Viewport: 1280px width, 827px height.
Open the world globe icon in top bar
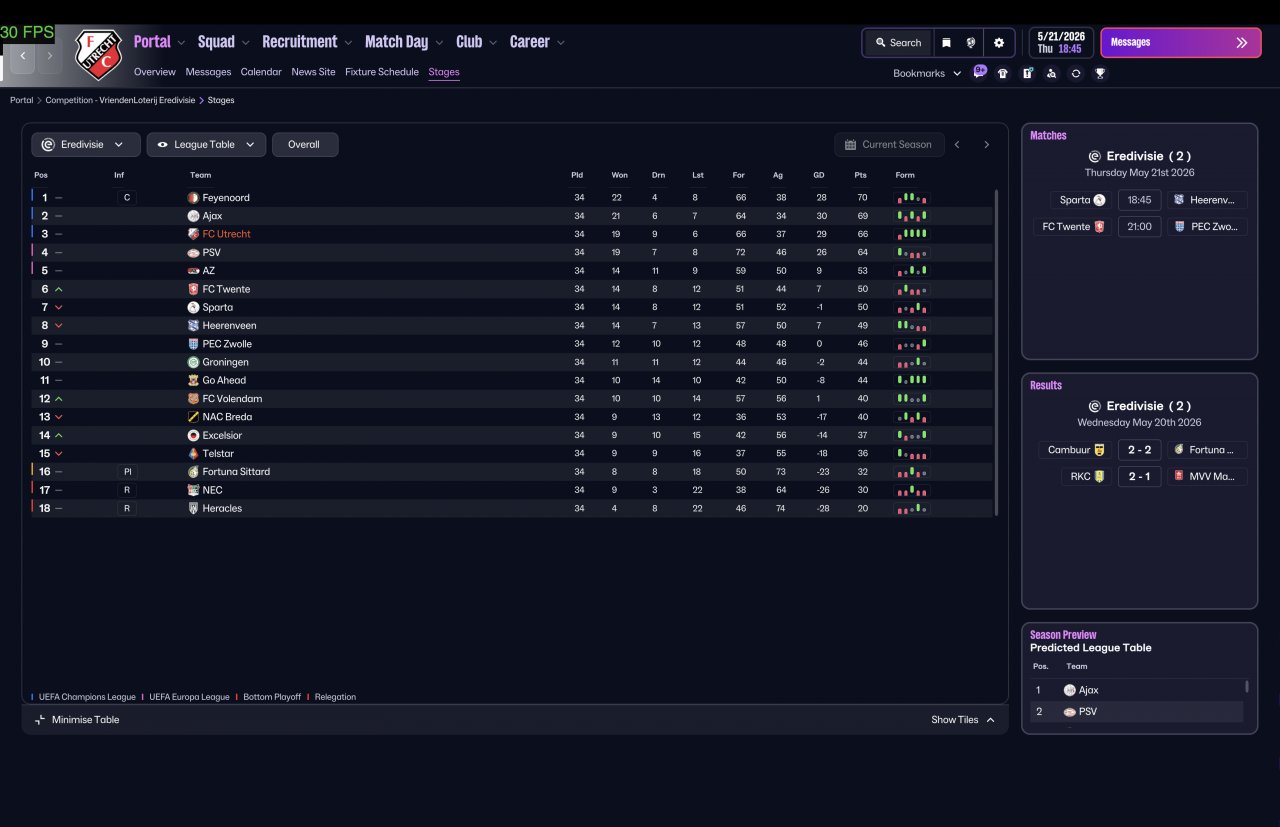click(971, 43)
